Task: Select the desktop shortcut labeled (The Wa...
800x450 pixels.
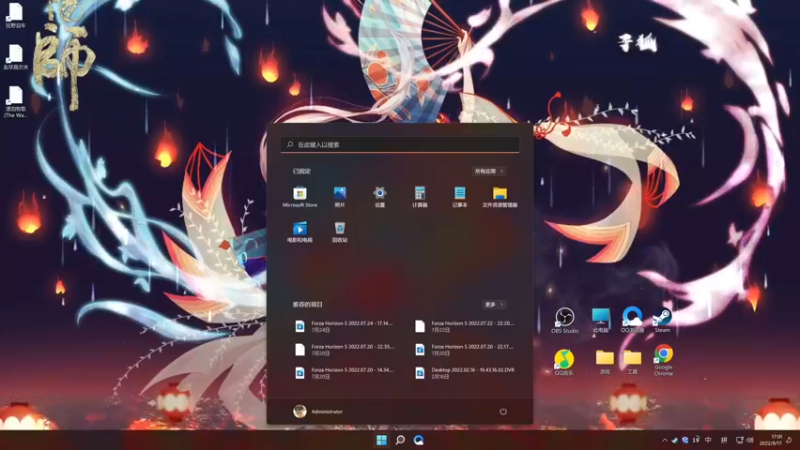Action: (x=15, y=102)
